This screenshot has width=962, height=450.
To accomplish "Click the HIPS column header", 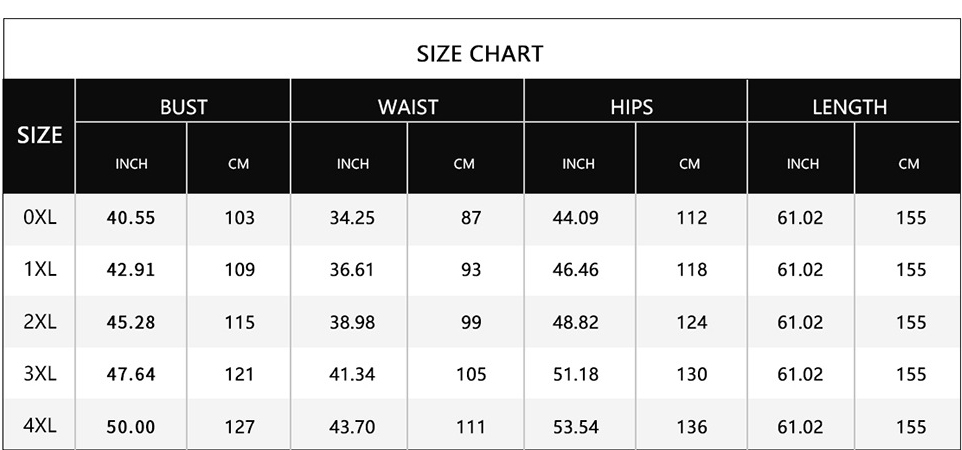I will [x=631, y=107].
